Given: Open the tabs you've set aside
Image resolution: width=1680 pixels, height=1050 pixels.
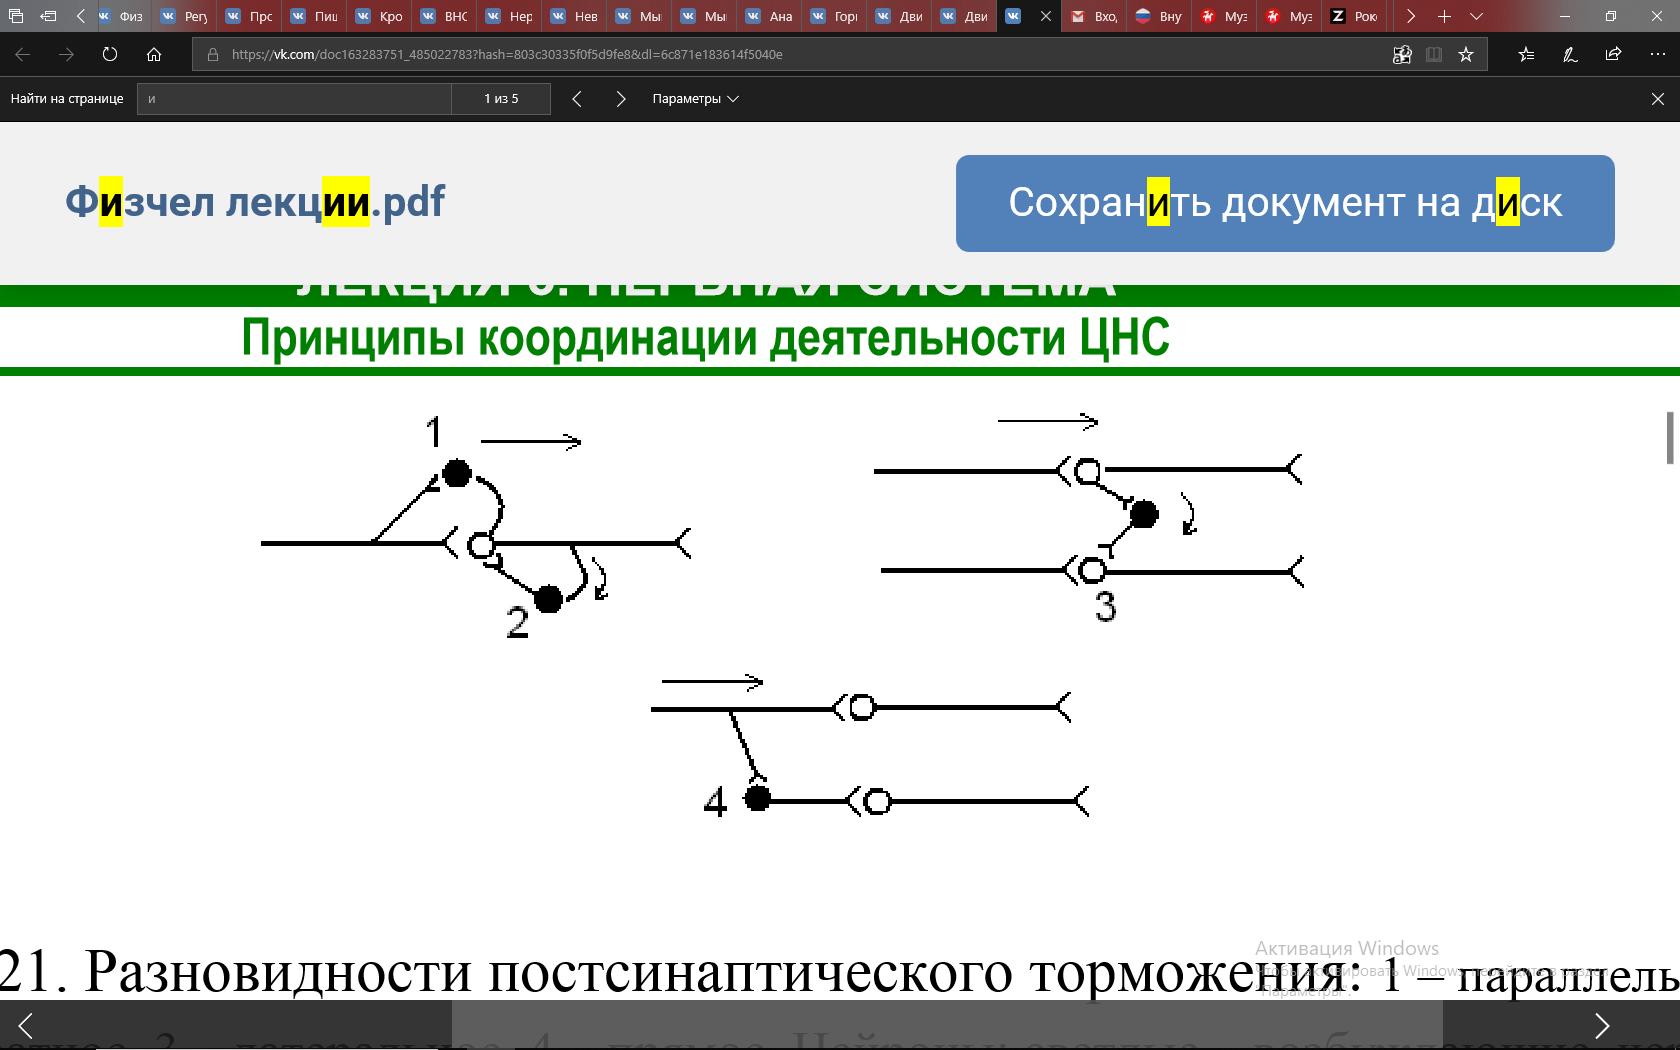Looking at the screenshot, I should 16,16.
